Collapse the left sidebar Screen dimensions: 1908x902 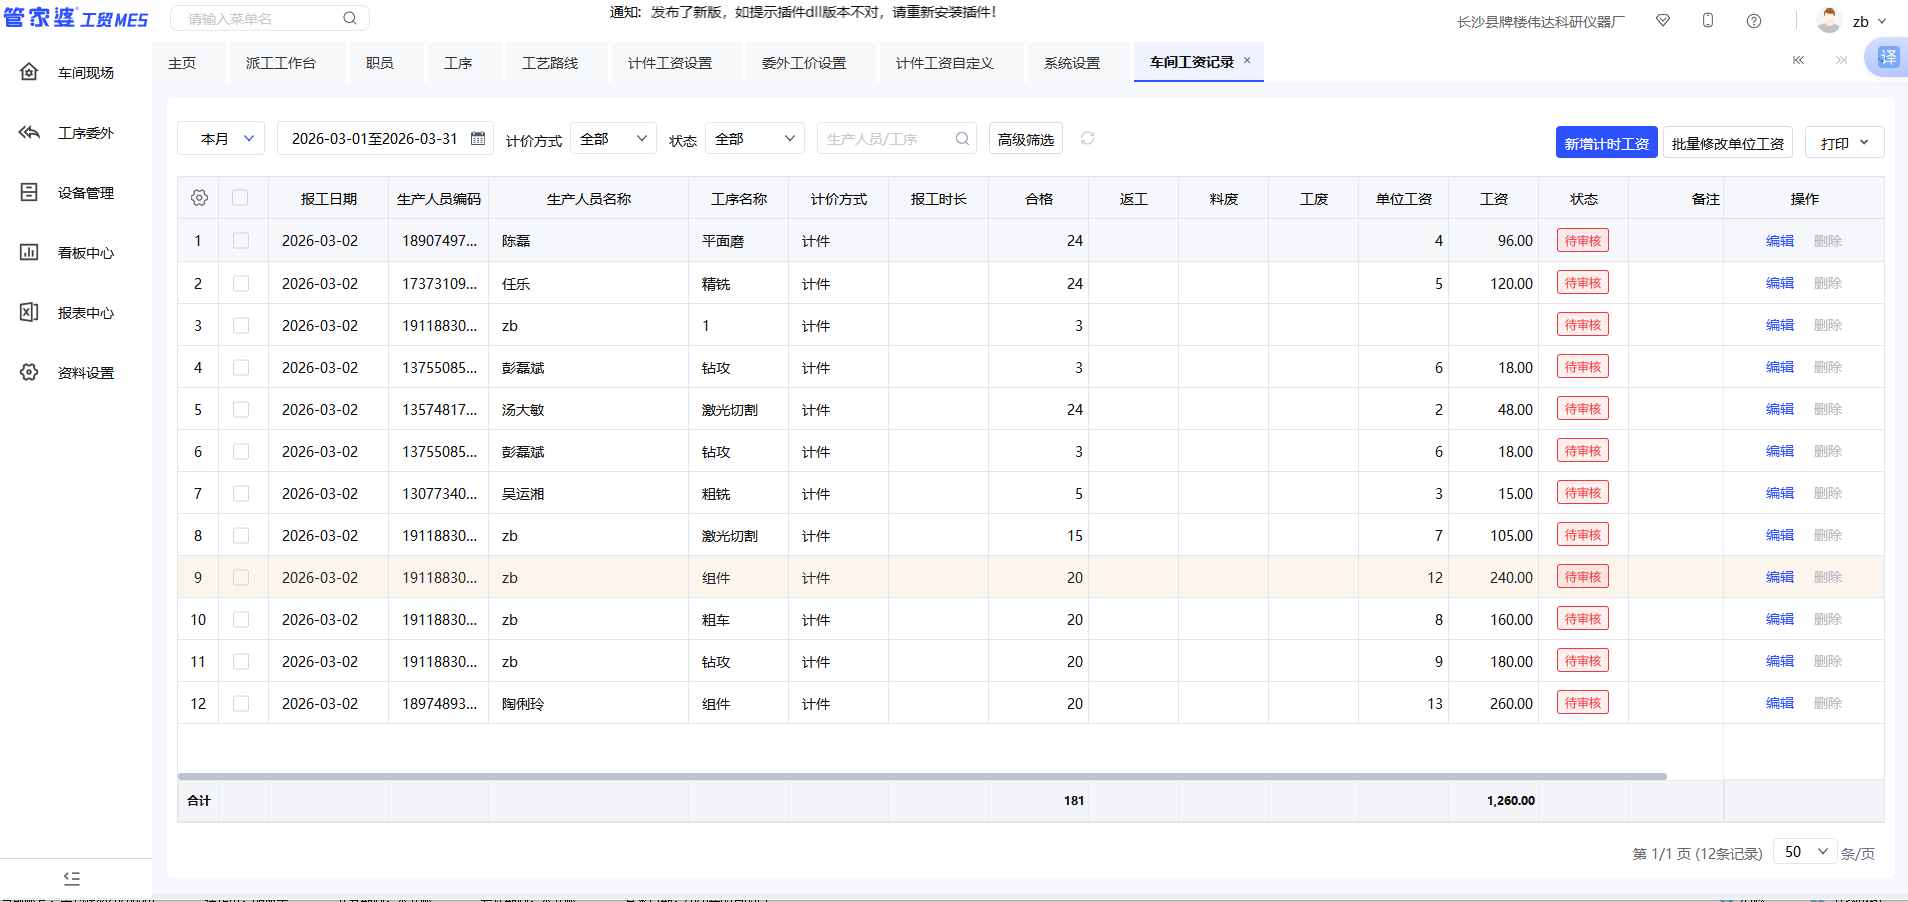click(71, 878)
